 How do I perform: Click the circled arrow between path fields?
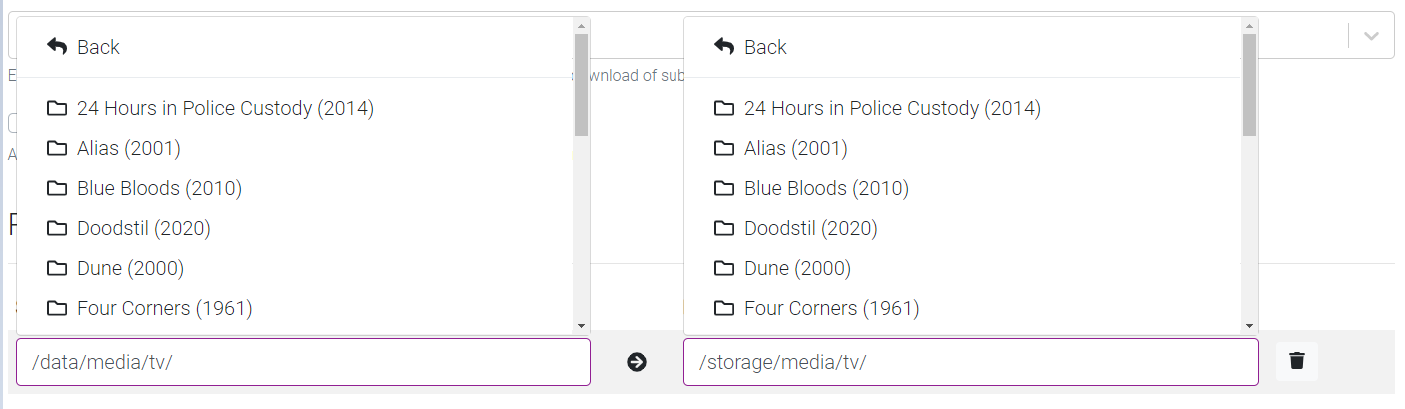point(637,362)
